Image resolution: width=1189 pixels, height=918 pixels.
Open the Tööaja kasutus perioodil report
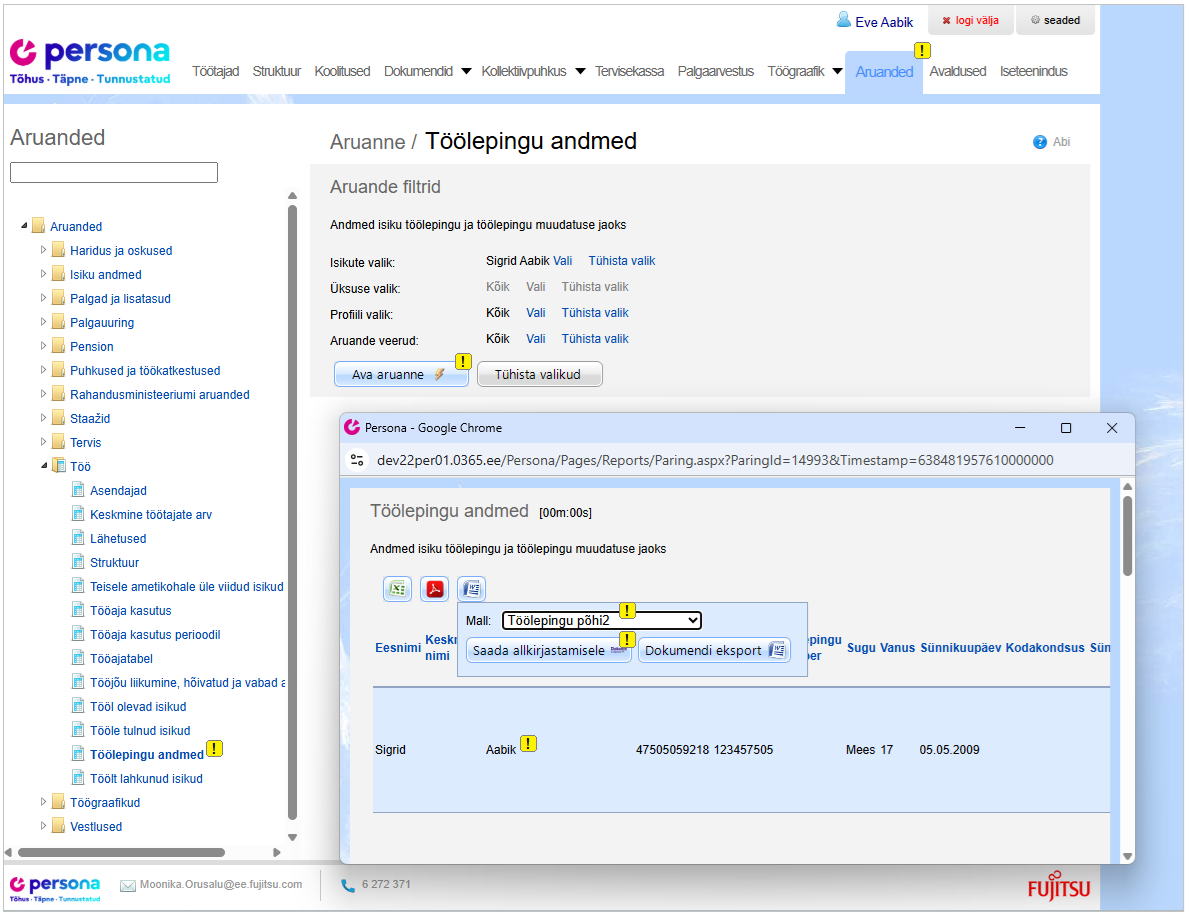(x=155, y=636)
